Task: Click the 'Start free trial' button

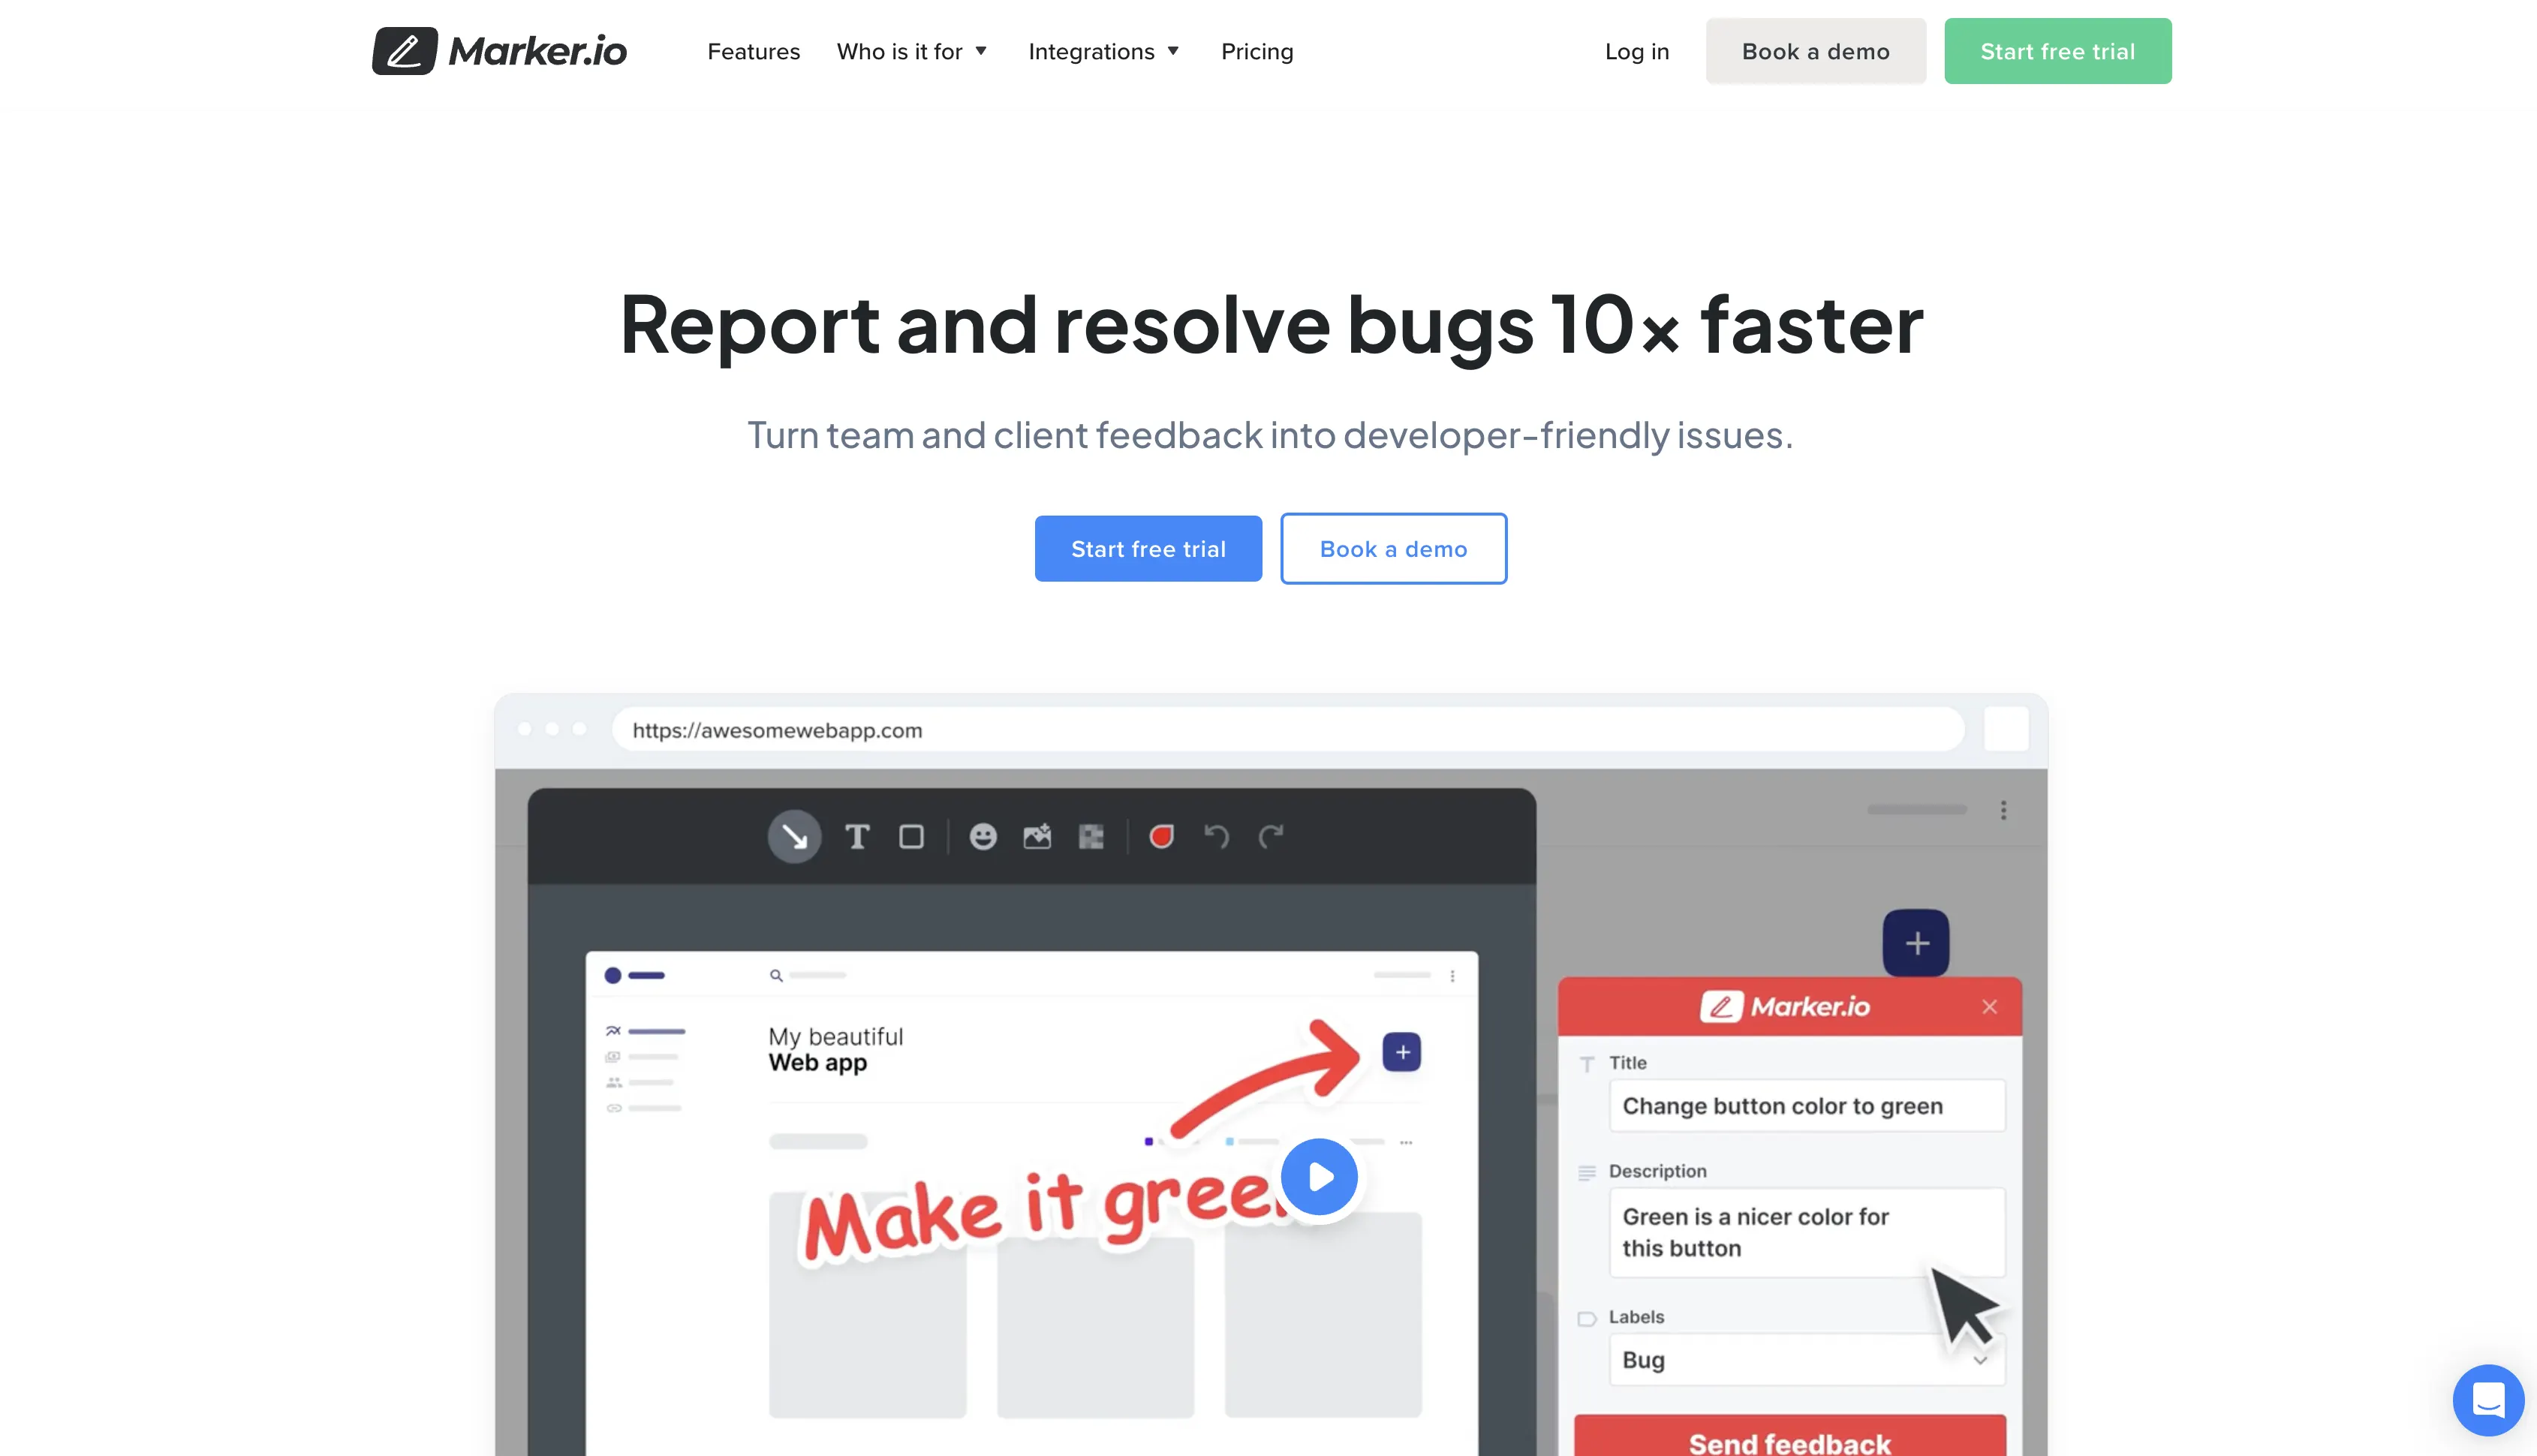Action: coord(1148,549)
